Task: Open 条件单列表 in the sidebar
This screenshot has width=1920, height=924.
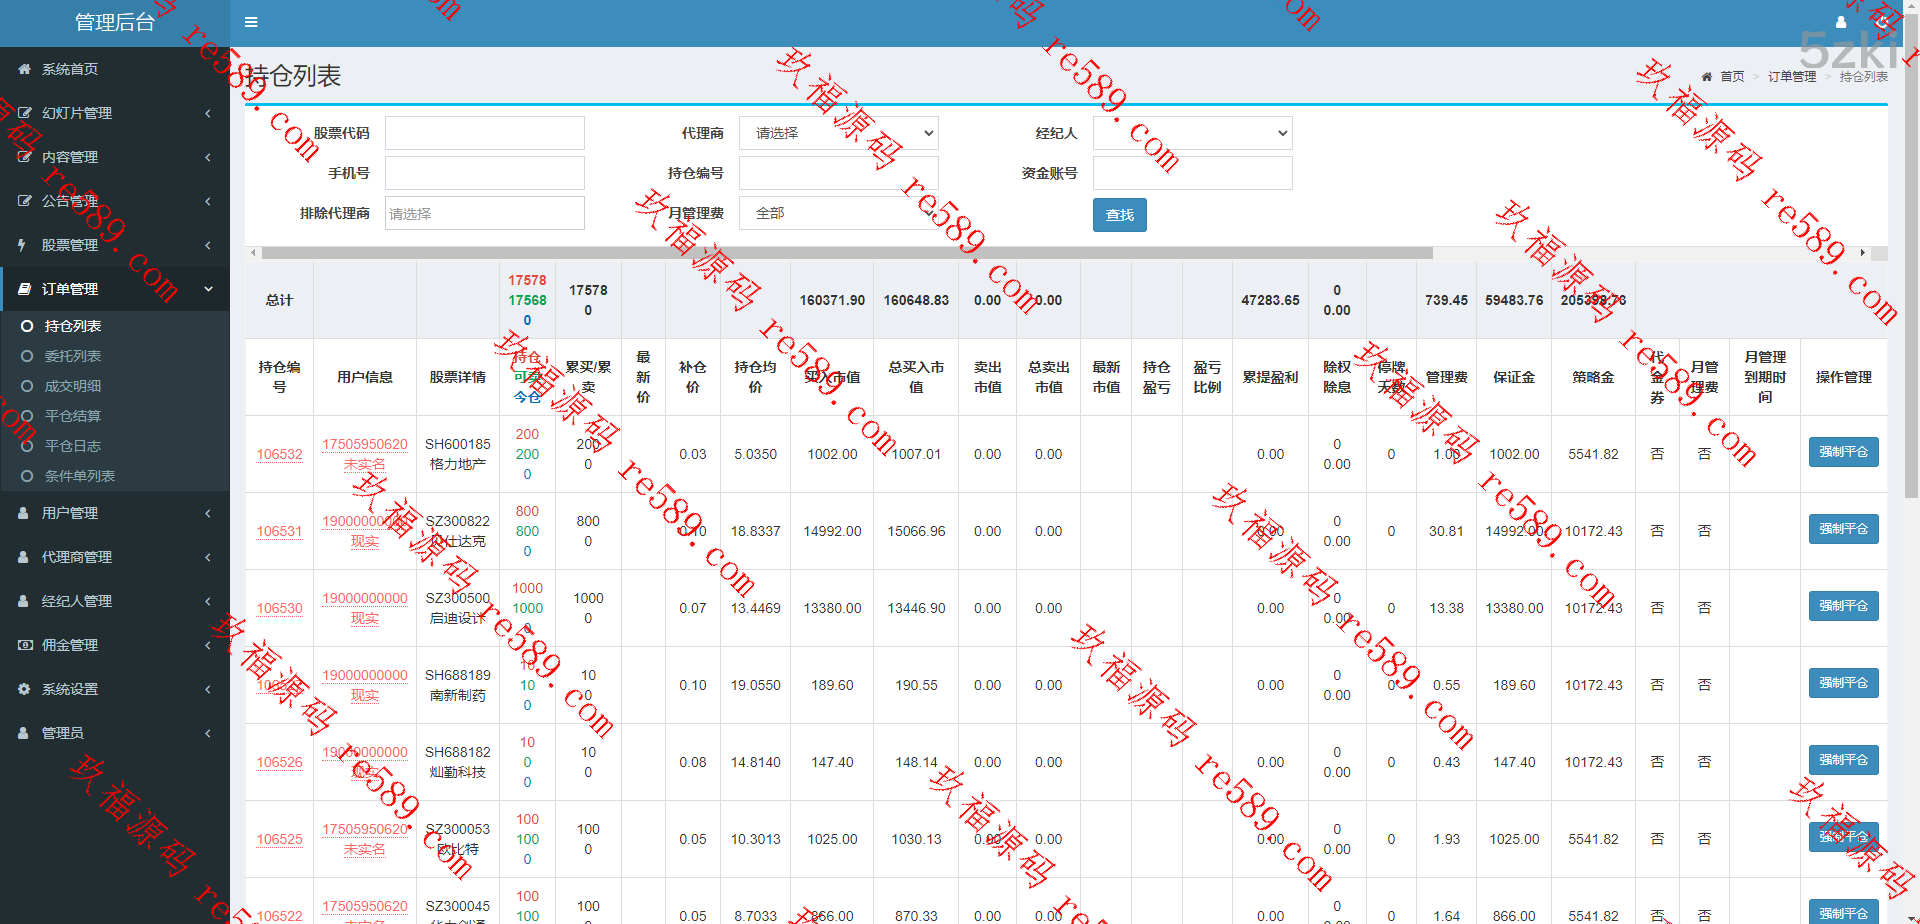Action: coord(79,476)
